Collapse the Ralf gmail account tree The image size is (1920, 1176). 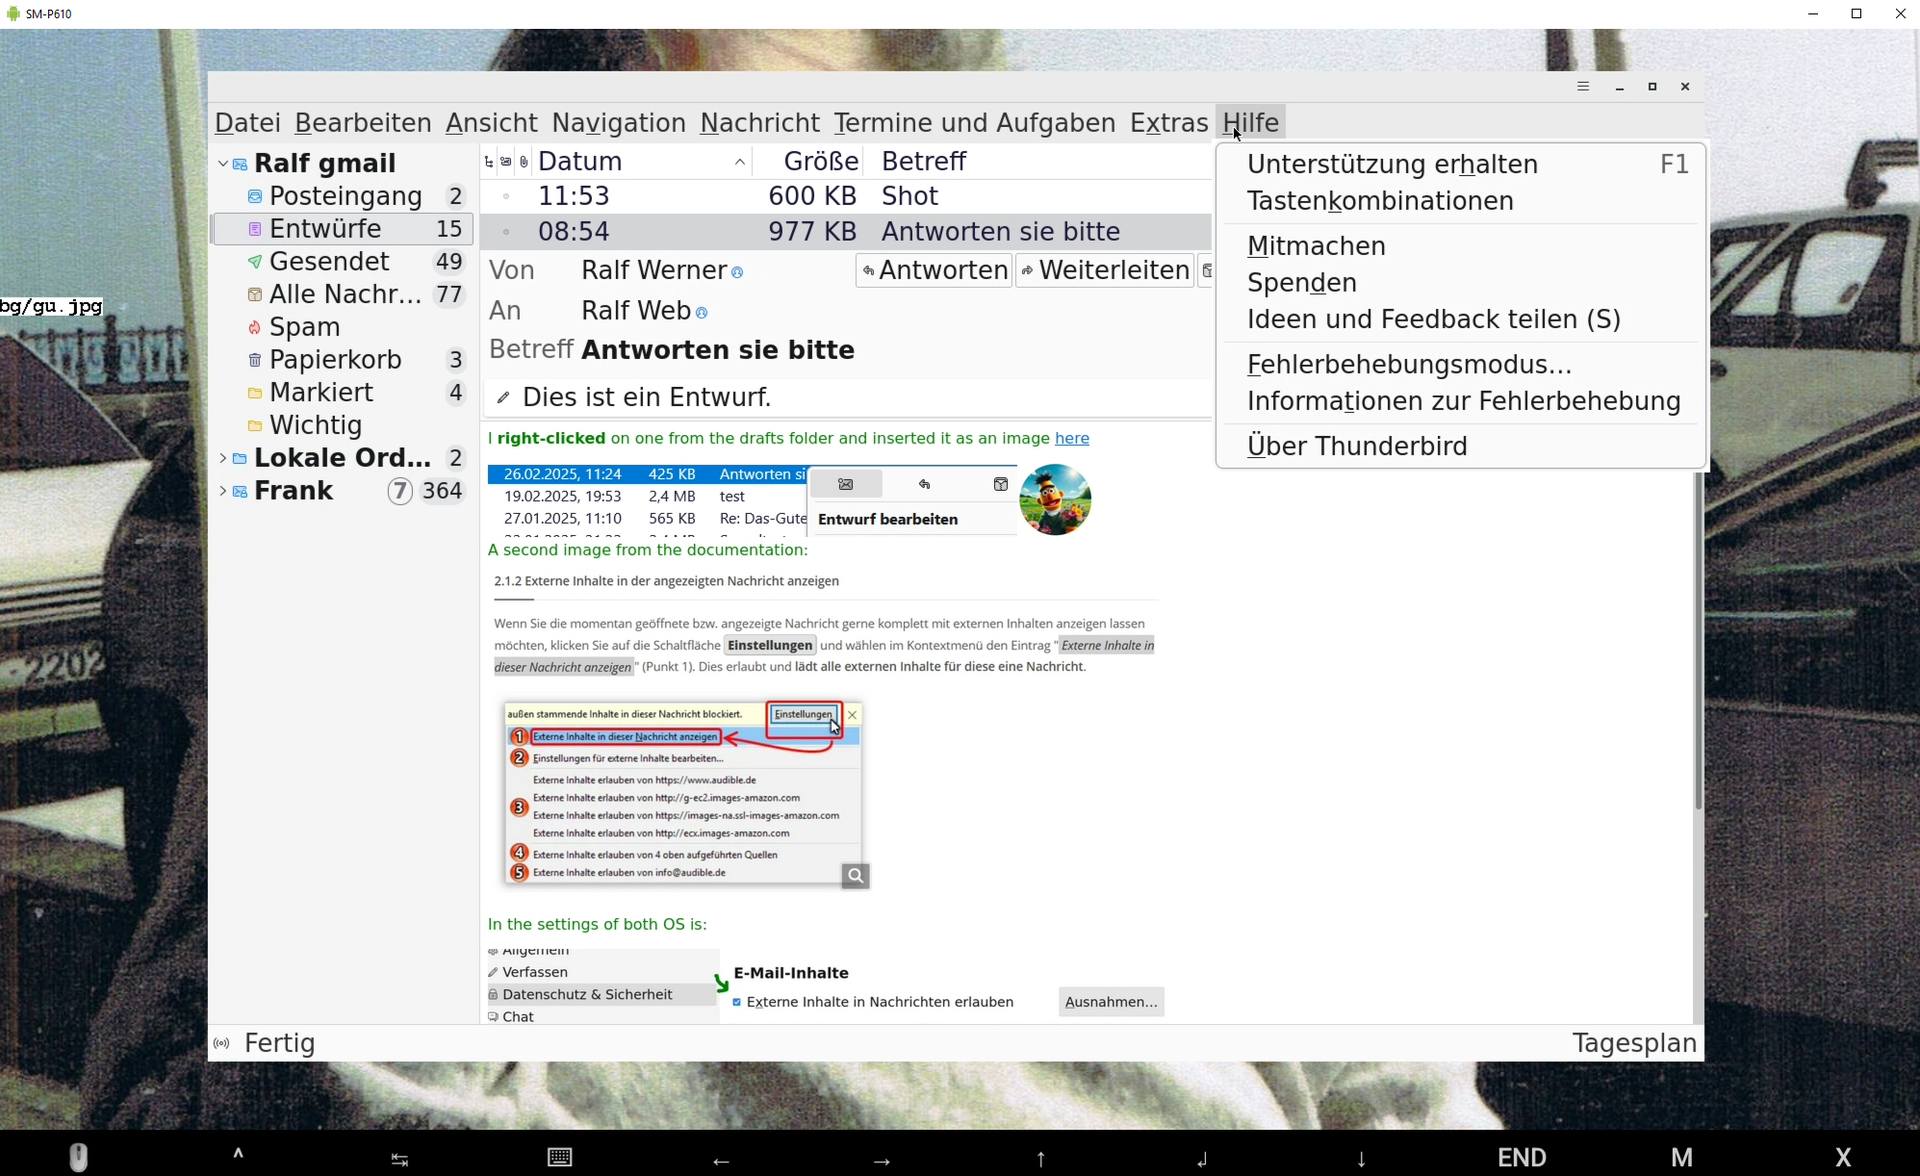222,163
